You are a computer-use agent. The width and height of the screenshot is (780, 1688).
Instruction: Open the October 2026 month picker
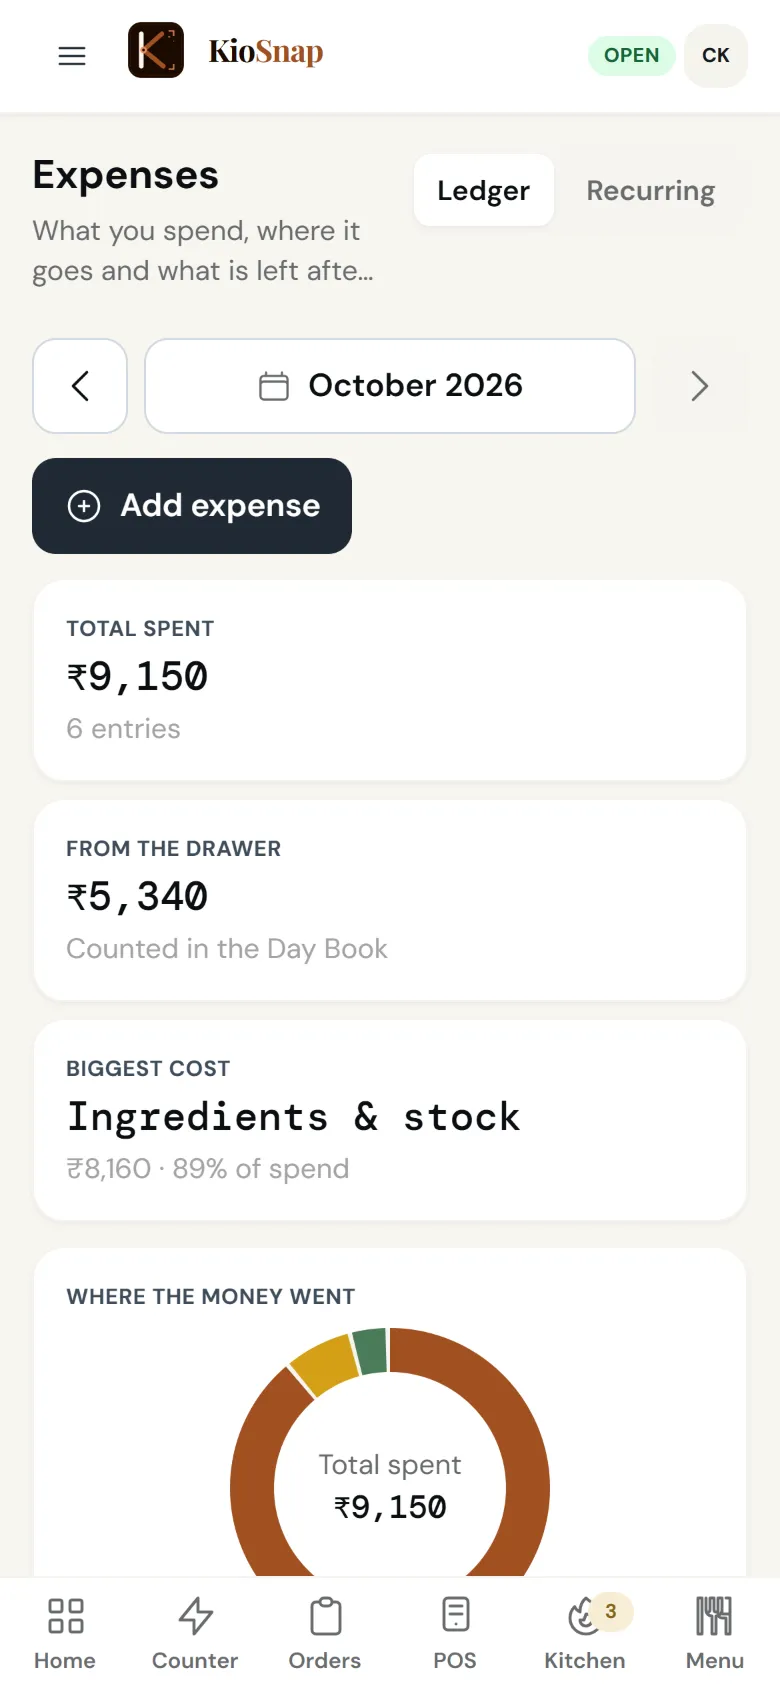pos(390,386)
